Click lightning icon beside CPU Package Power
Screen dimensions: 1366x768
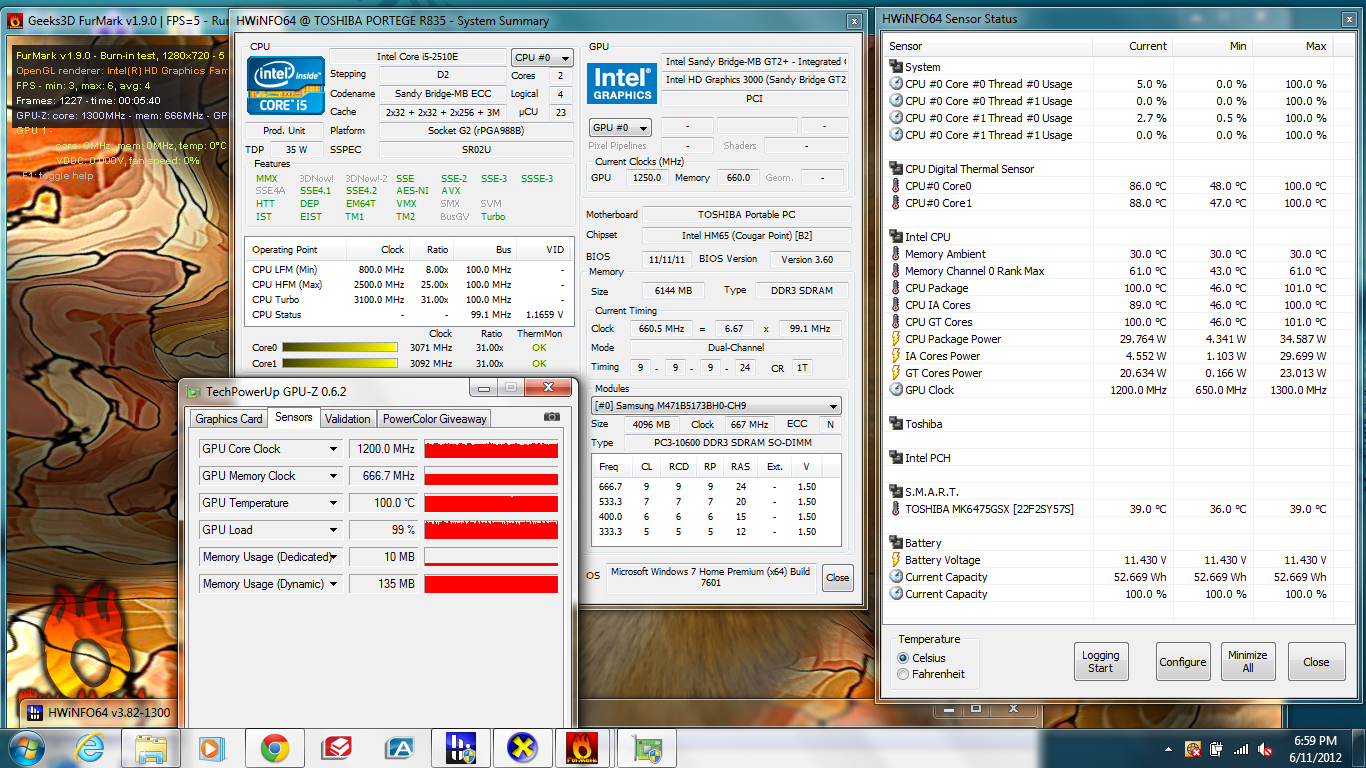896,339
